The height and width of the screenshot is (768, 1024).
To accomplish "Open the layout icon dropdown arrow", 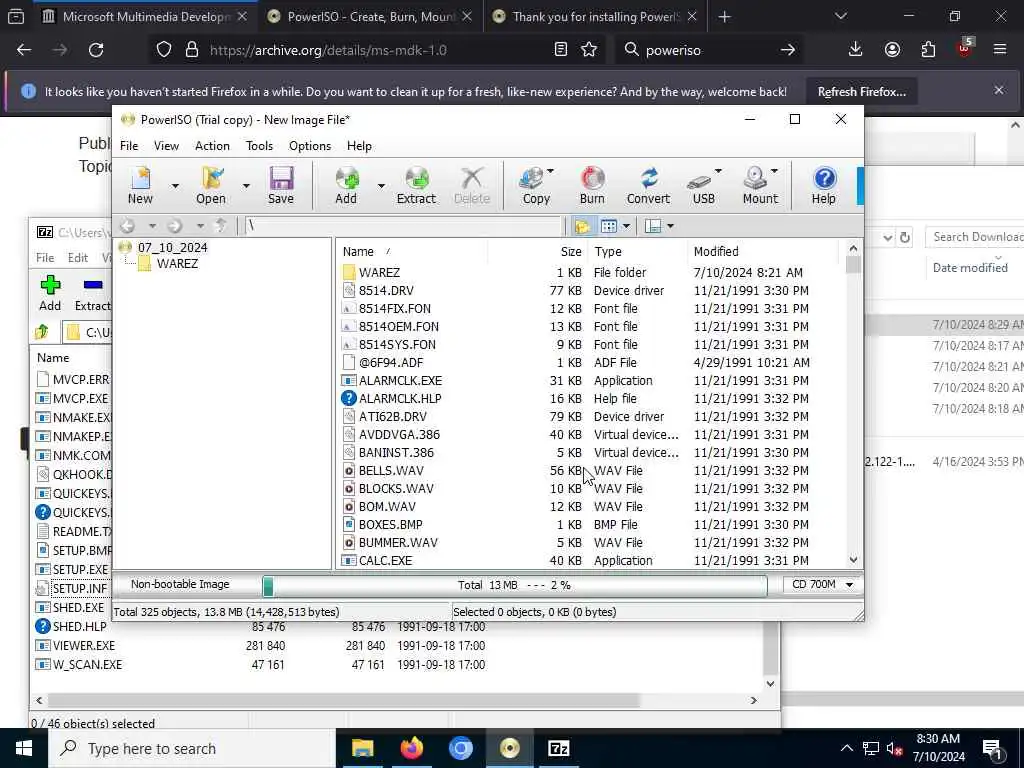I will point(670,226).
